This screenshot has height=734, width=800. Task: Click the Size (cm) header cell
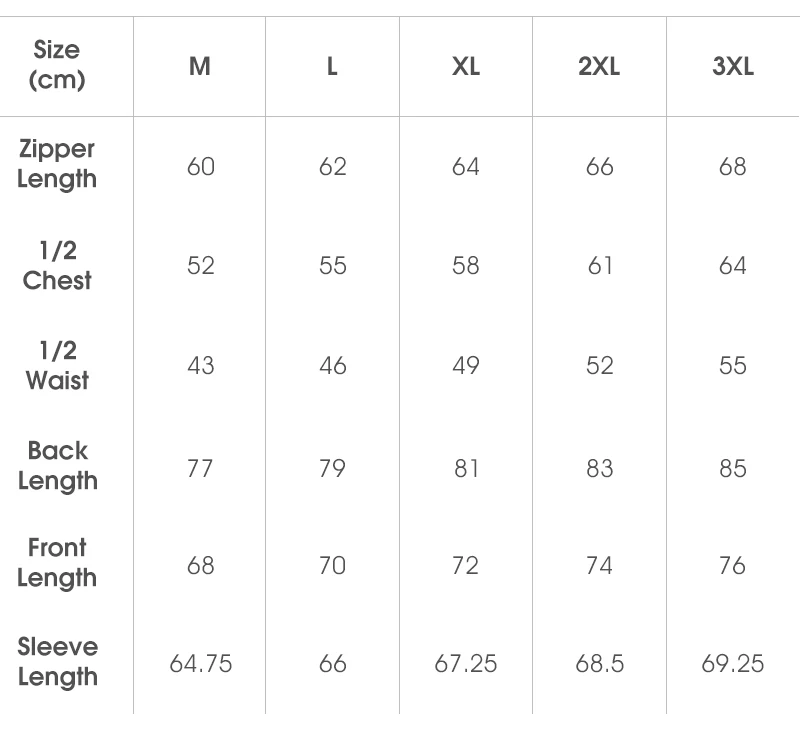57,65
